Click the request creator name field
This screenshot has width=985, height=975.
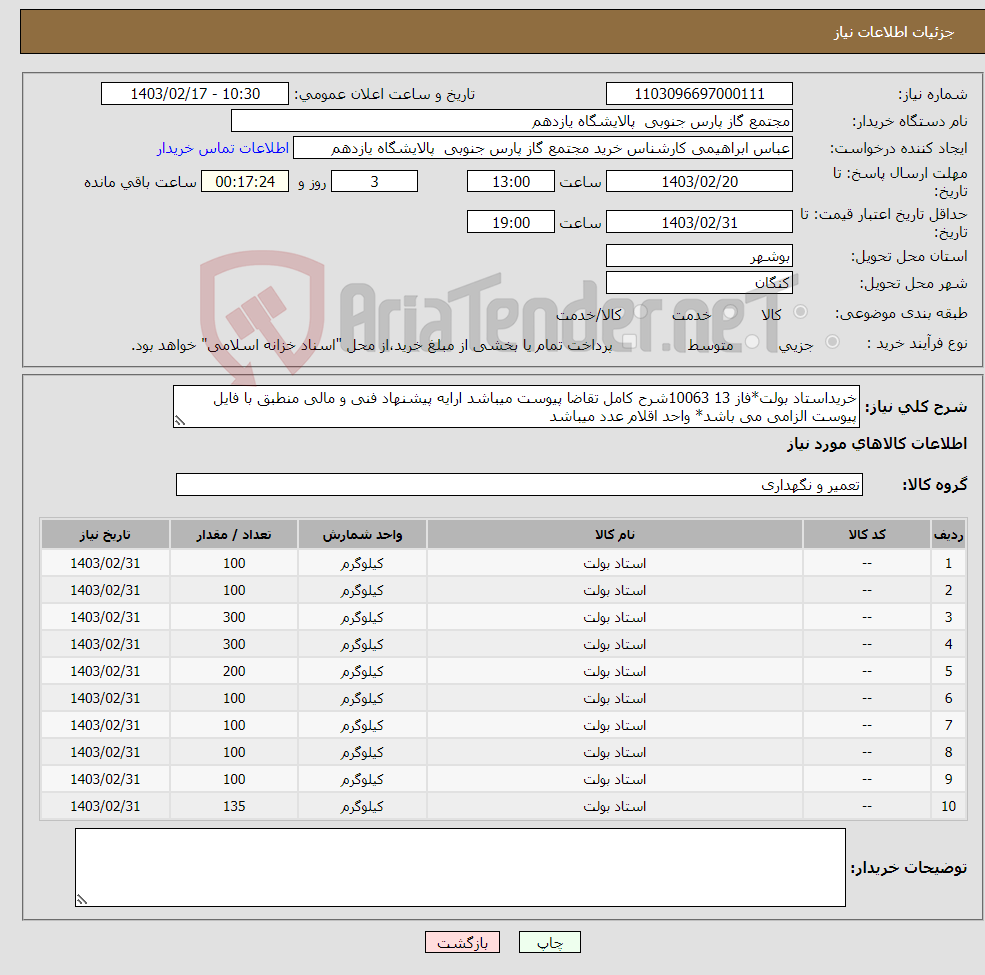click(543, 148)
